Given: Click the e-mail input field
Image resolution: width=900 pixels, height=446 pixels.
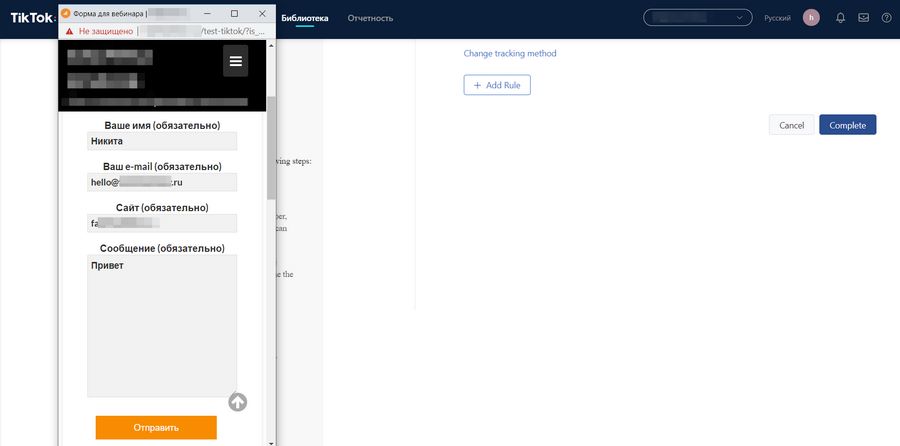Looking at the screenshot, I should [x=162, y=183].
